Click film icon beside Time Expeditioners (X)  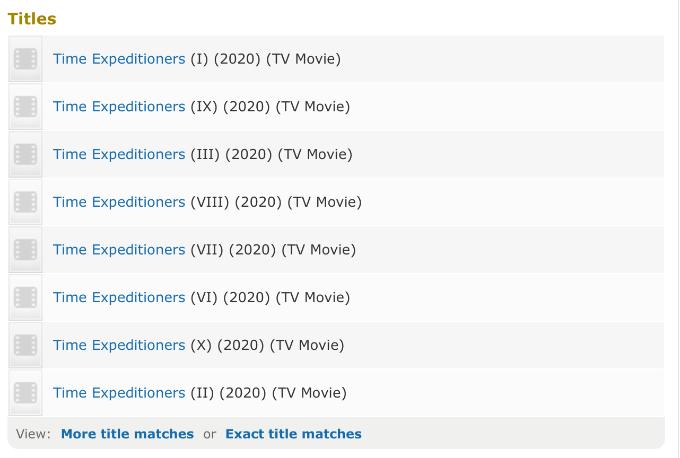26,346
